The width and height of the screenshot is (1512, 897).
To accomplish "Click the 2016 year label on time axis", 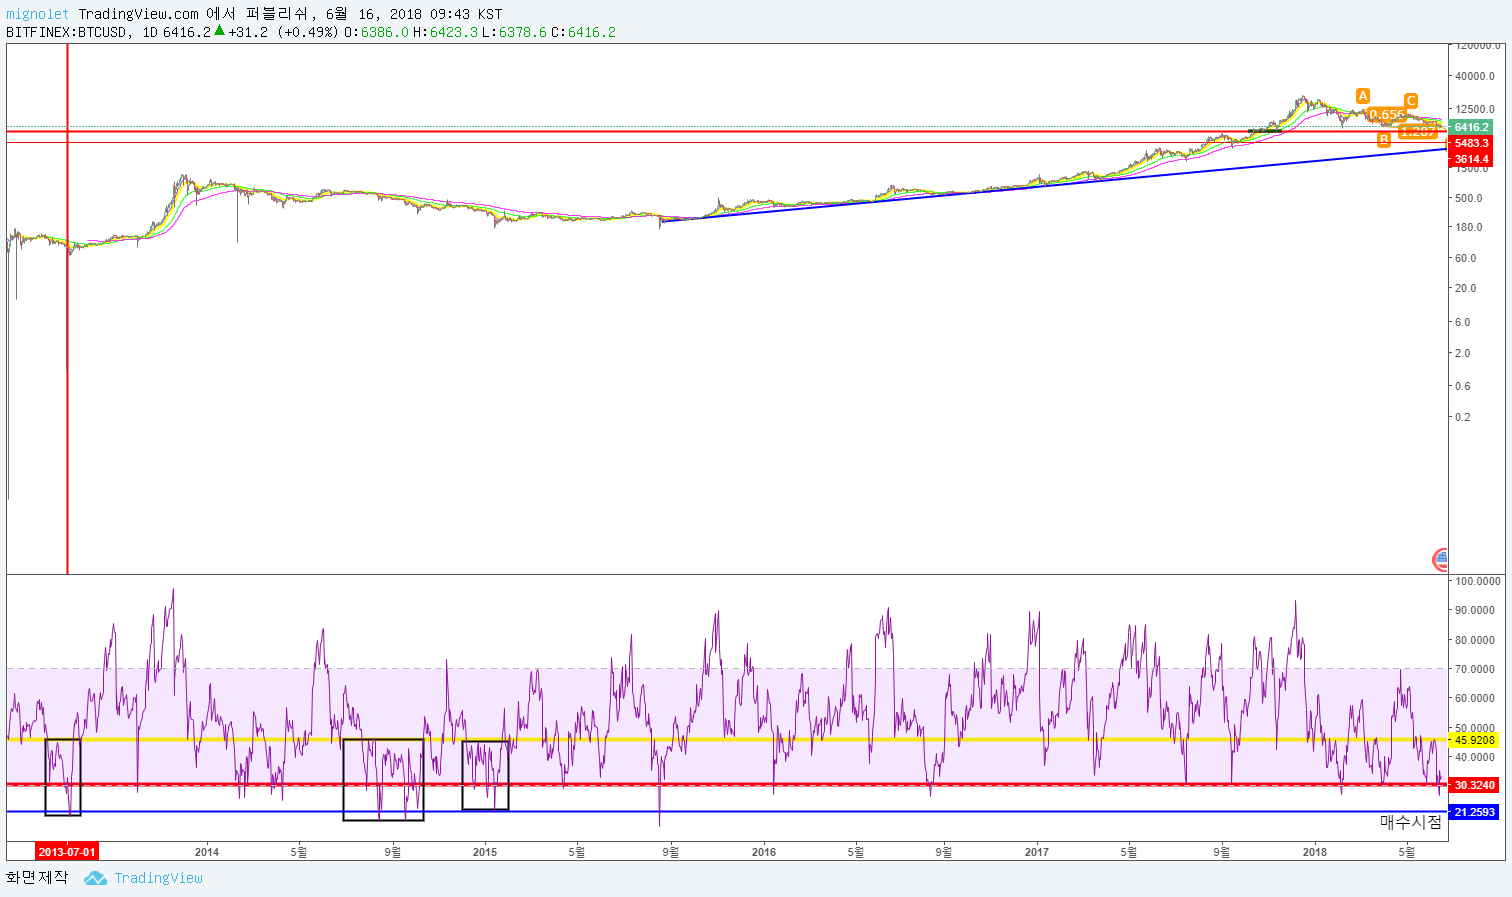I will pos(763,852).
